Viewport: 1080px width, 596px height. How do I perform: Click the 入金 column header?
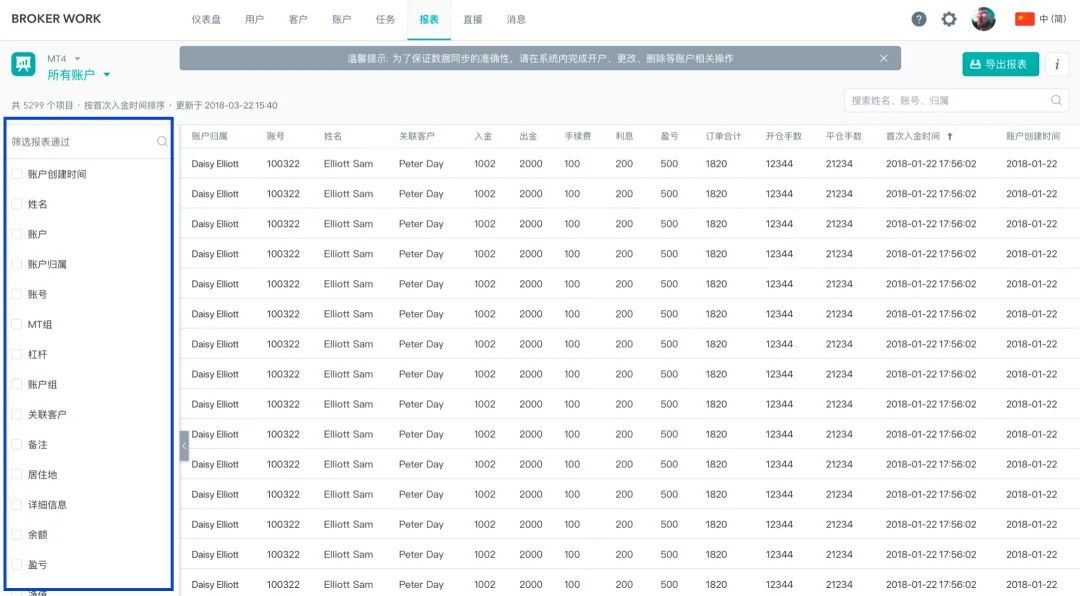pos(483,136)
